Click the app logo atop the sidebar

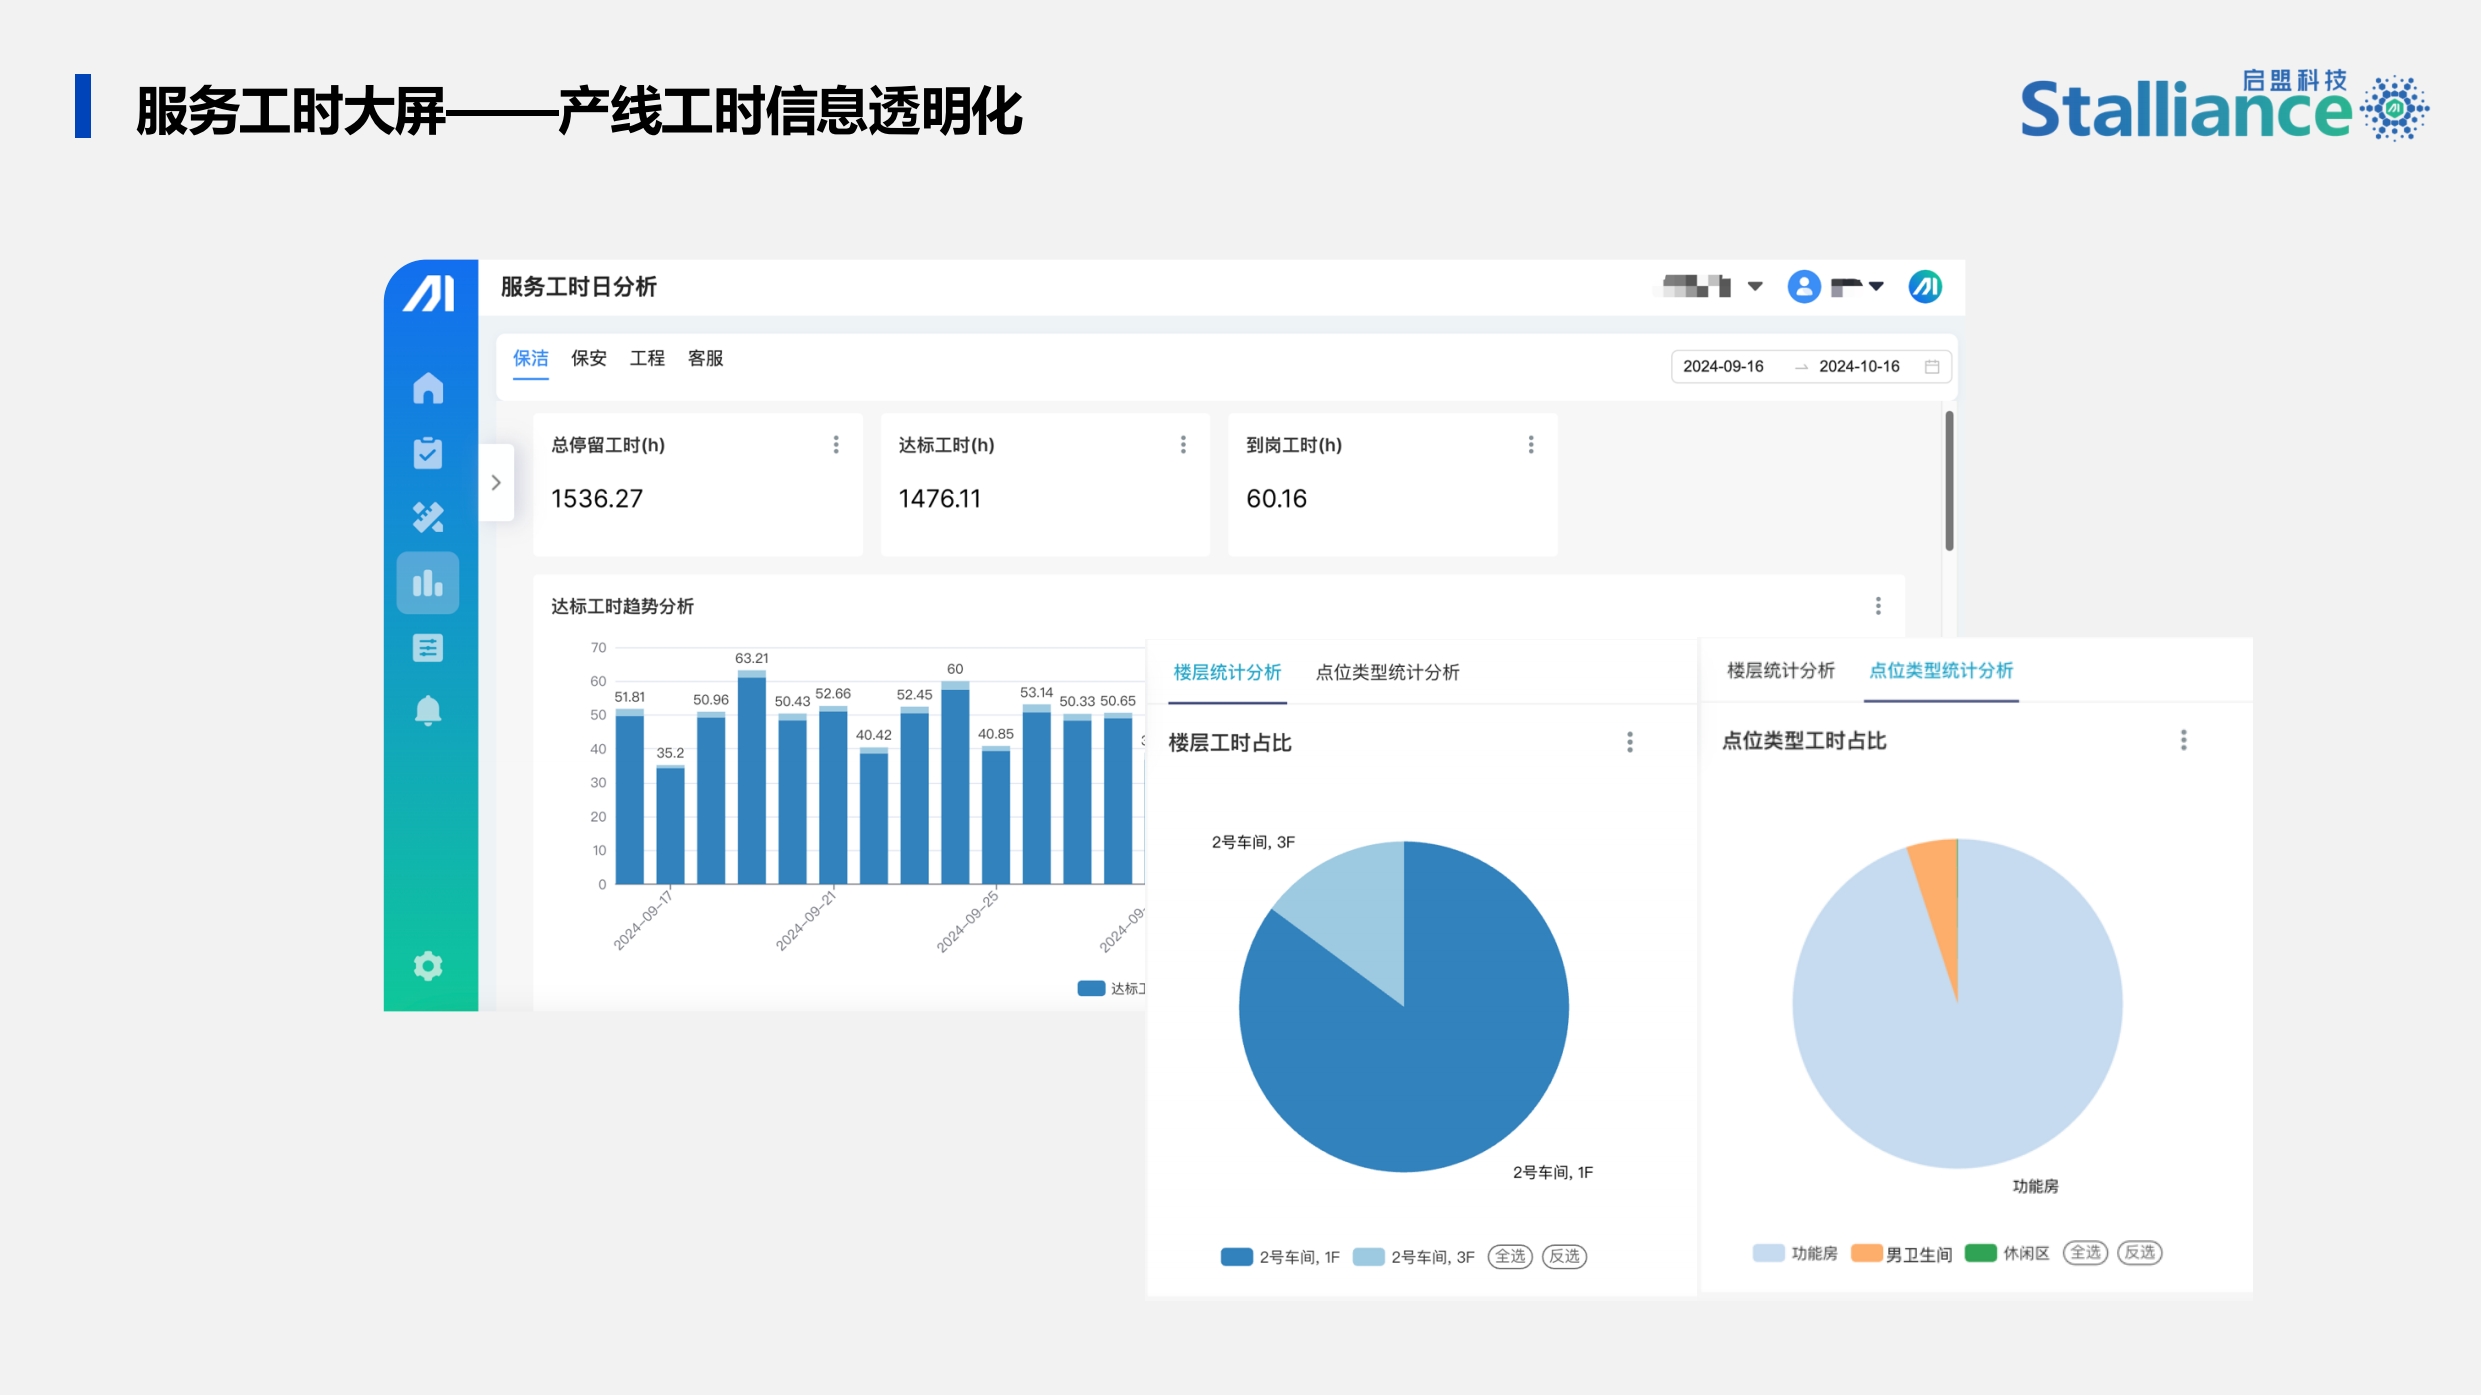tap(429, 293)
